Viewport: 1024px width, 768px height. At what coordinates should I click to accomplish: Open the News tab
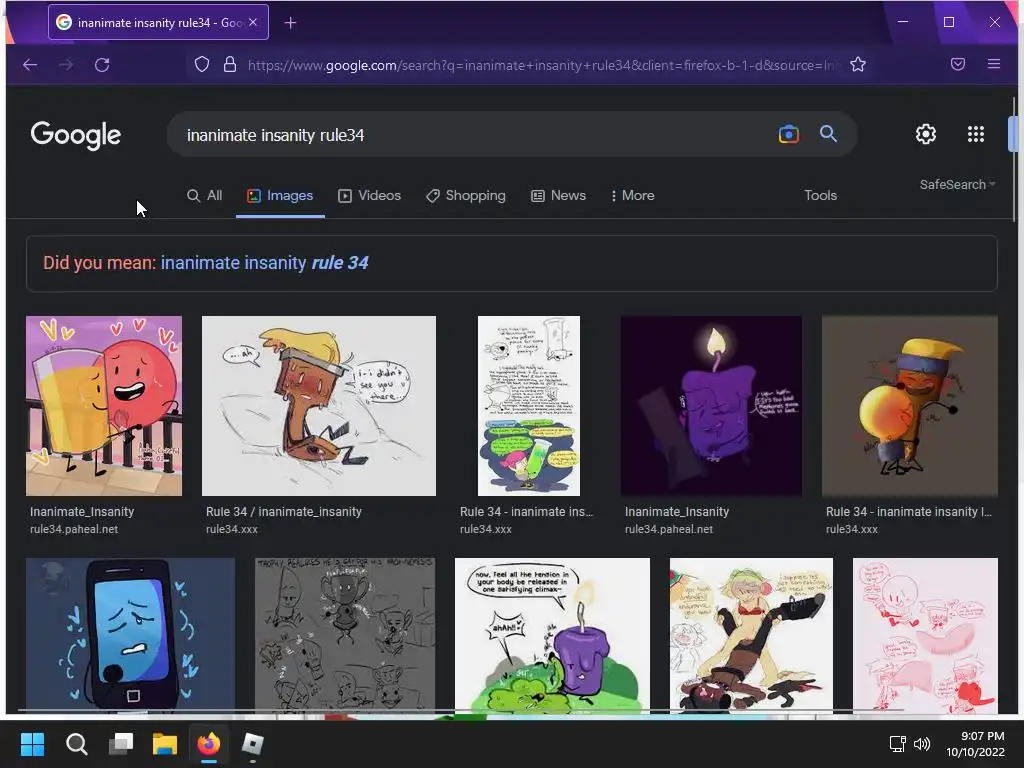click(x=558, y=195)
